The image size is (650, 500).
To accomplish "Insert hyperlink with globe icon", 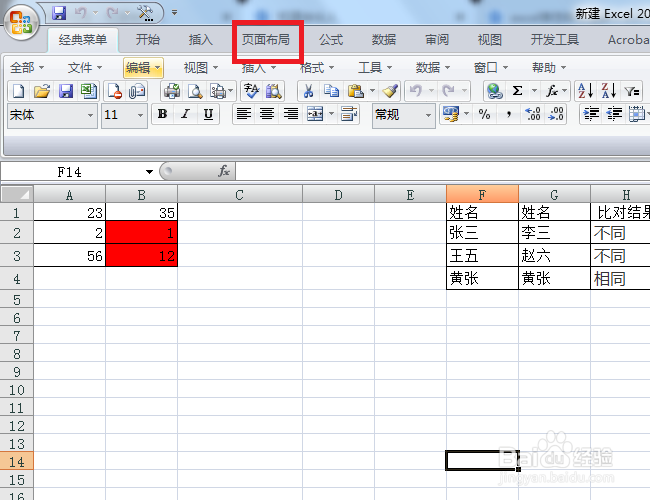I will [494, 91].
